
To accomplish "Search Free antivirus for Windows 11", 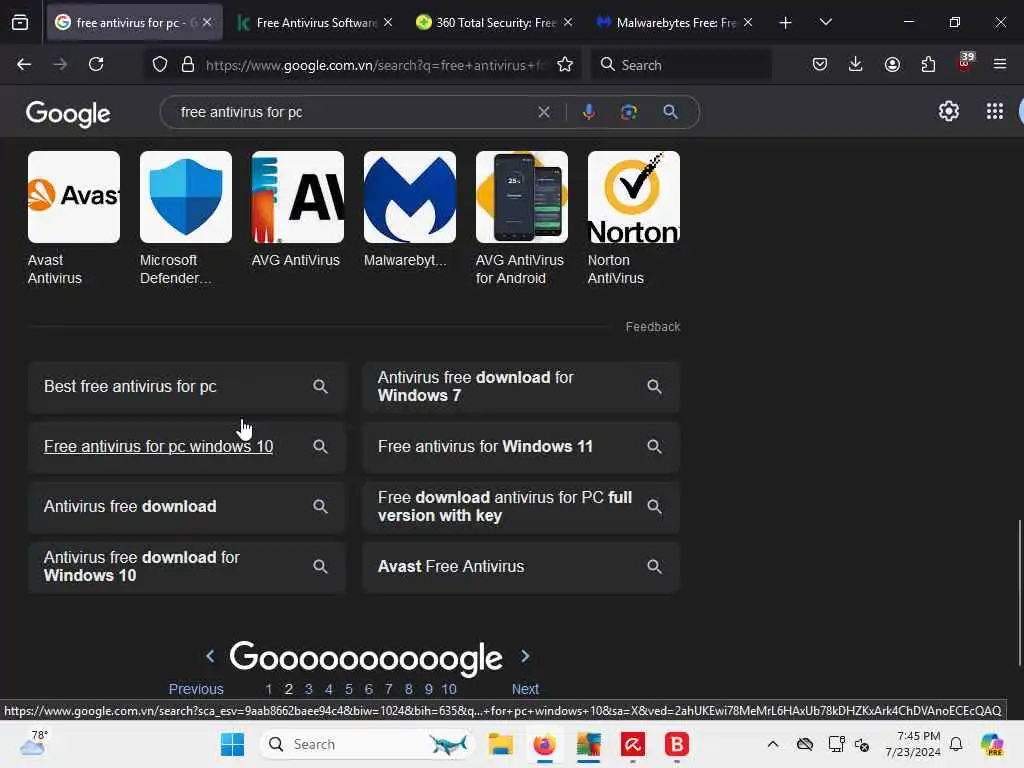I will tap(521, 447).
